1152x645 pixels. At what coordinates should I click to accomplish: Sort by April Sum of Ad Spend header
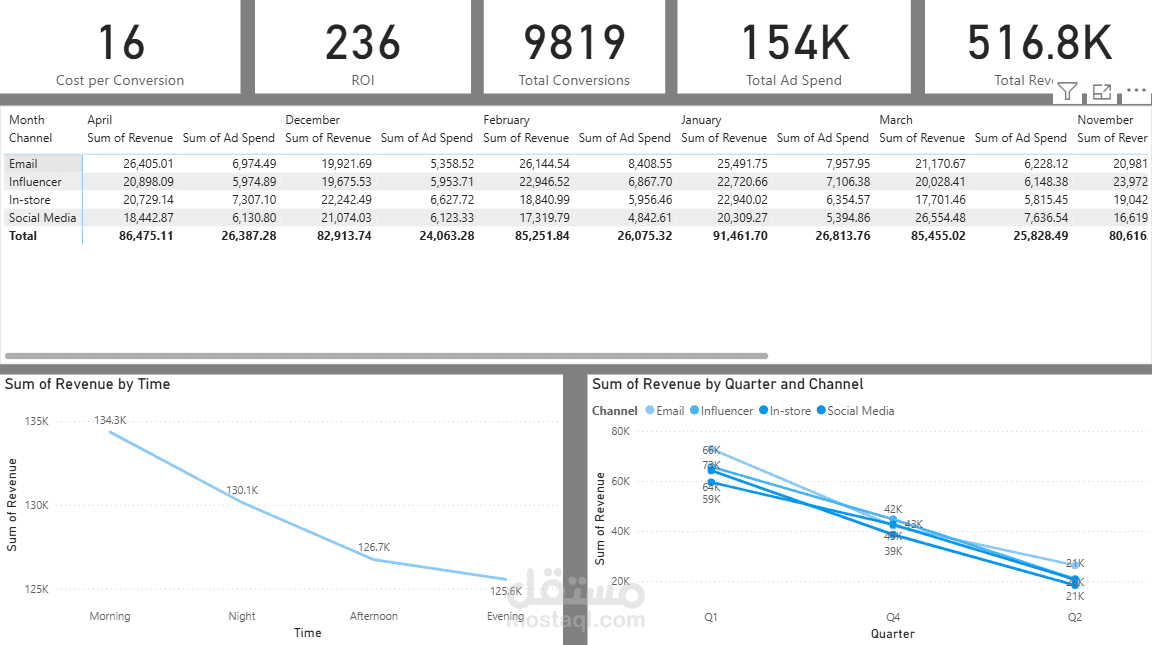coord(228,137)
